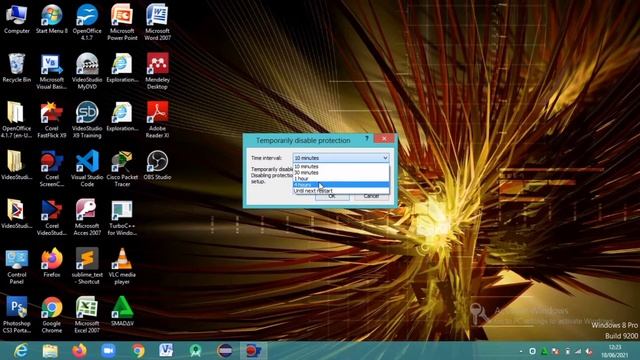640x360 pixels.
Task: Open Zoom from the taskbar
Action: click(x=109, y=351)
